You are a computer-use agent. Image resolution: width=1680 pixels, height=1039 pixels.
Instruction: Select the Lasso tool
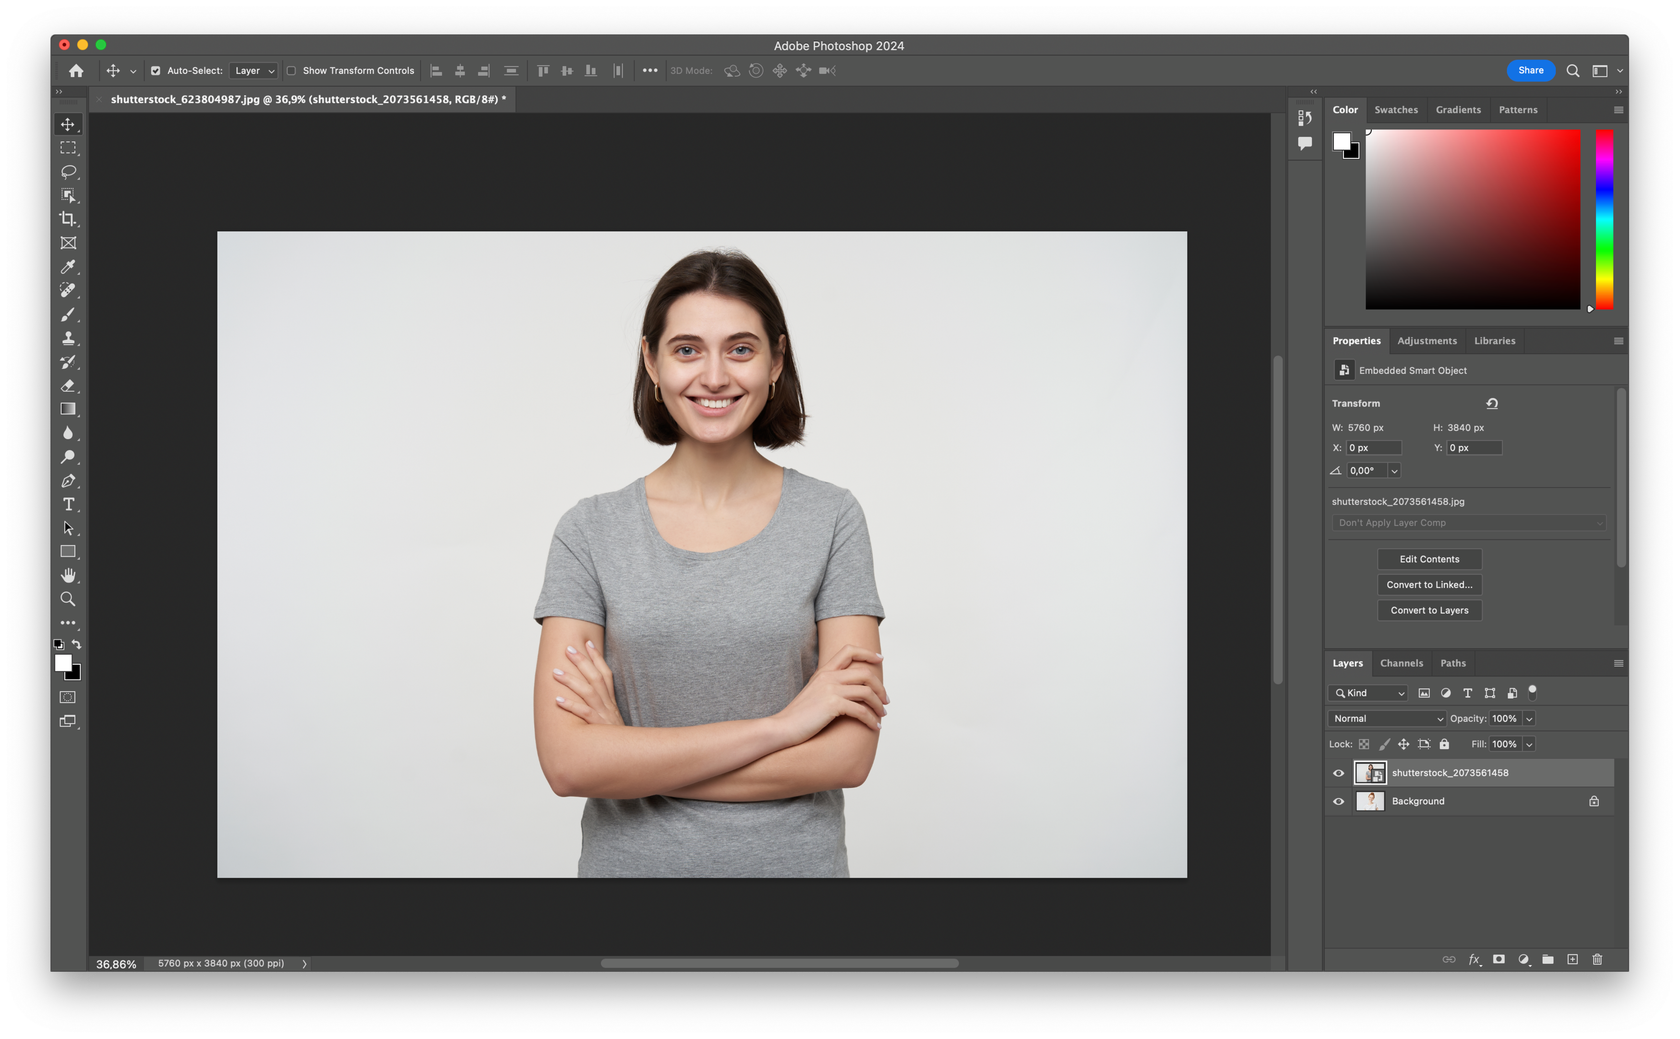(68, 172)
